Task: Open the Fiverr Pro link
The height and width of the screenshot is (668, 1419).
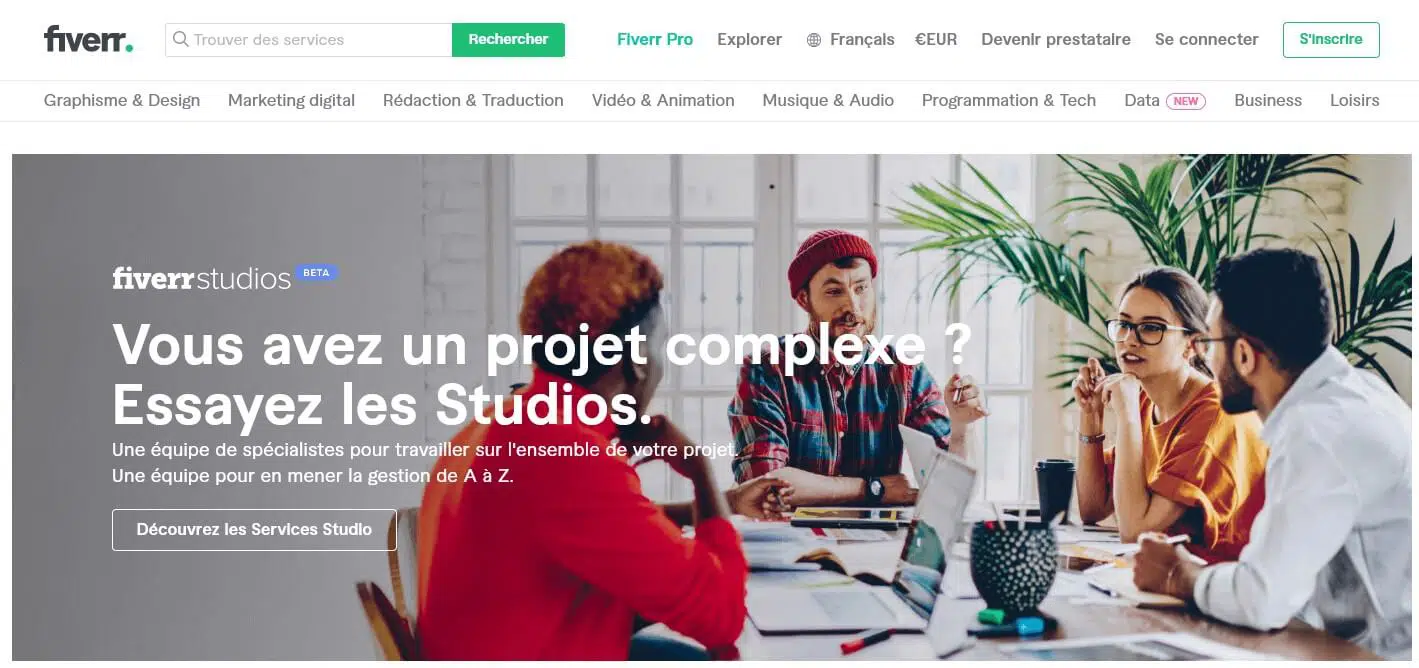Action: 655,40
